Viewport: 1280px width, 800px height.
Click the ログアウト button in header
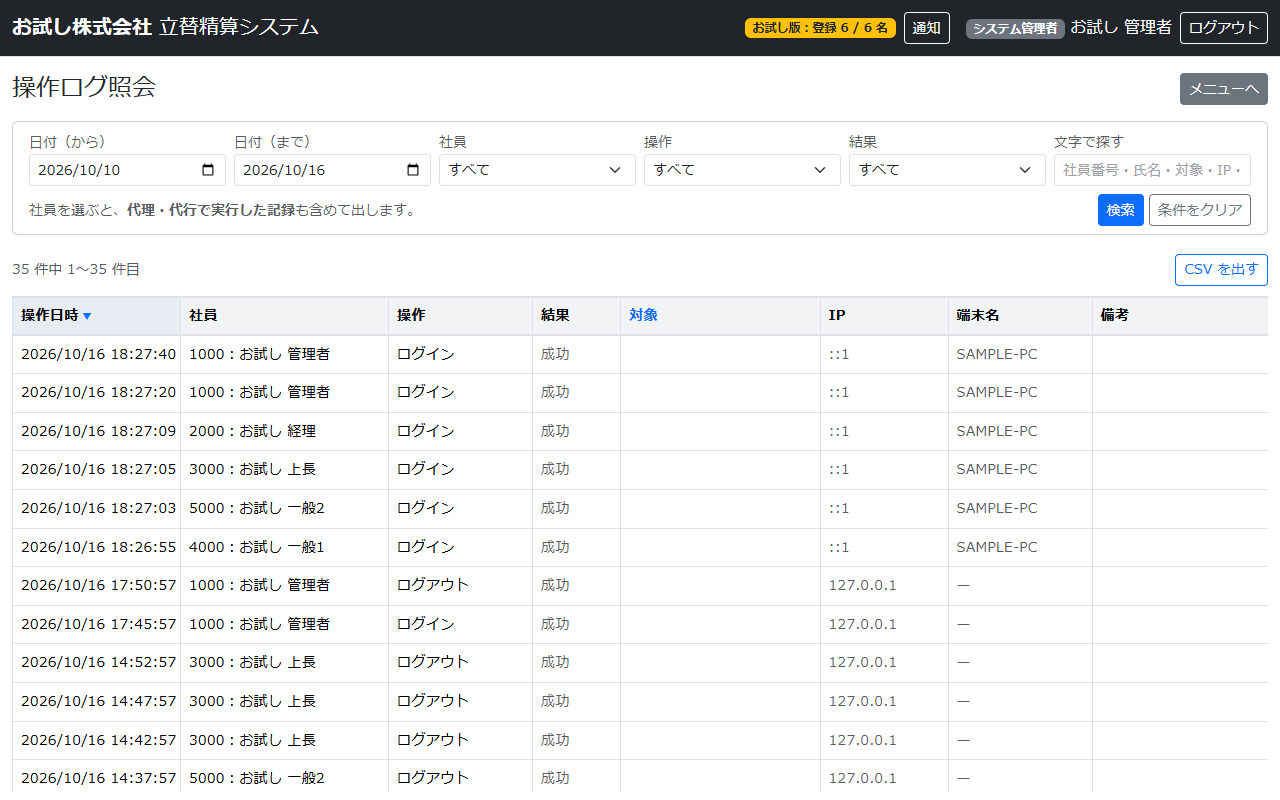1224,28
